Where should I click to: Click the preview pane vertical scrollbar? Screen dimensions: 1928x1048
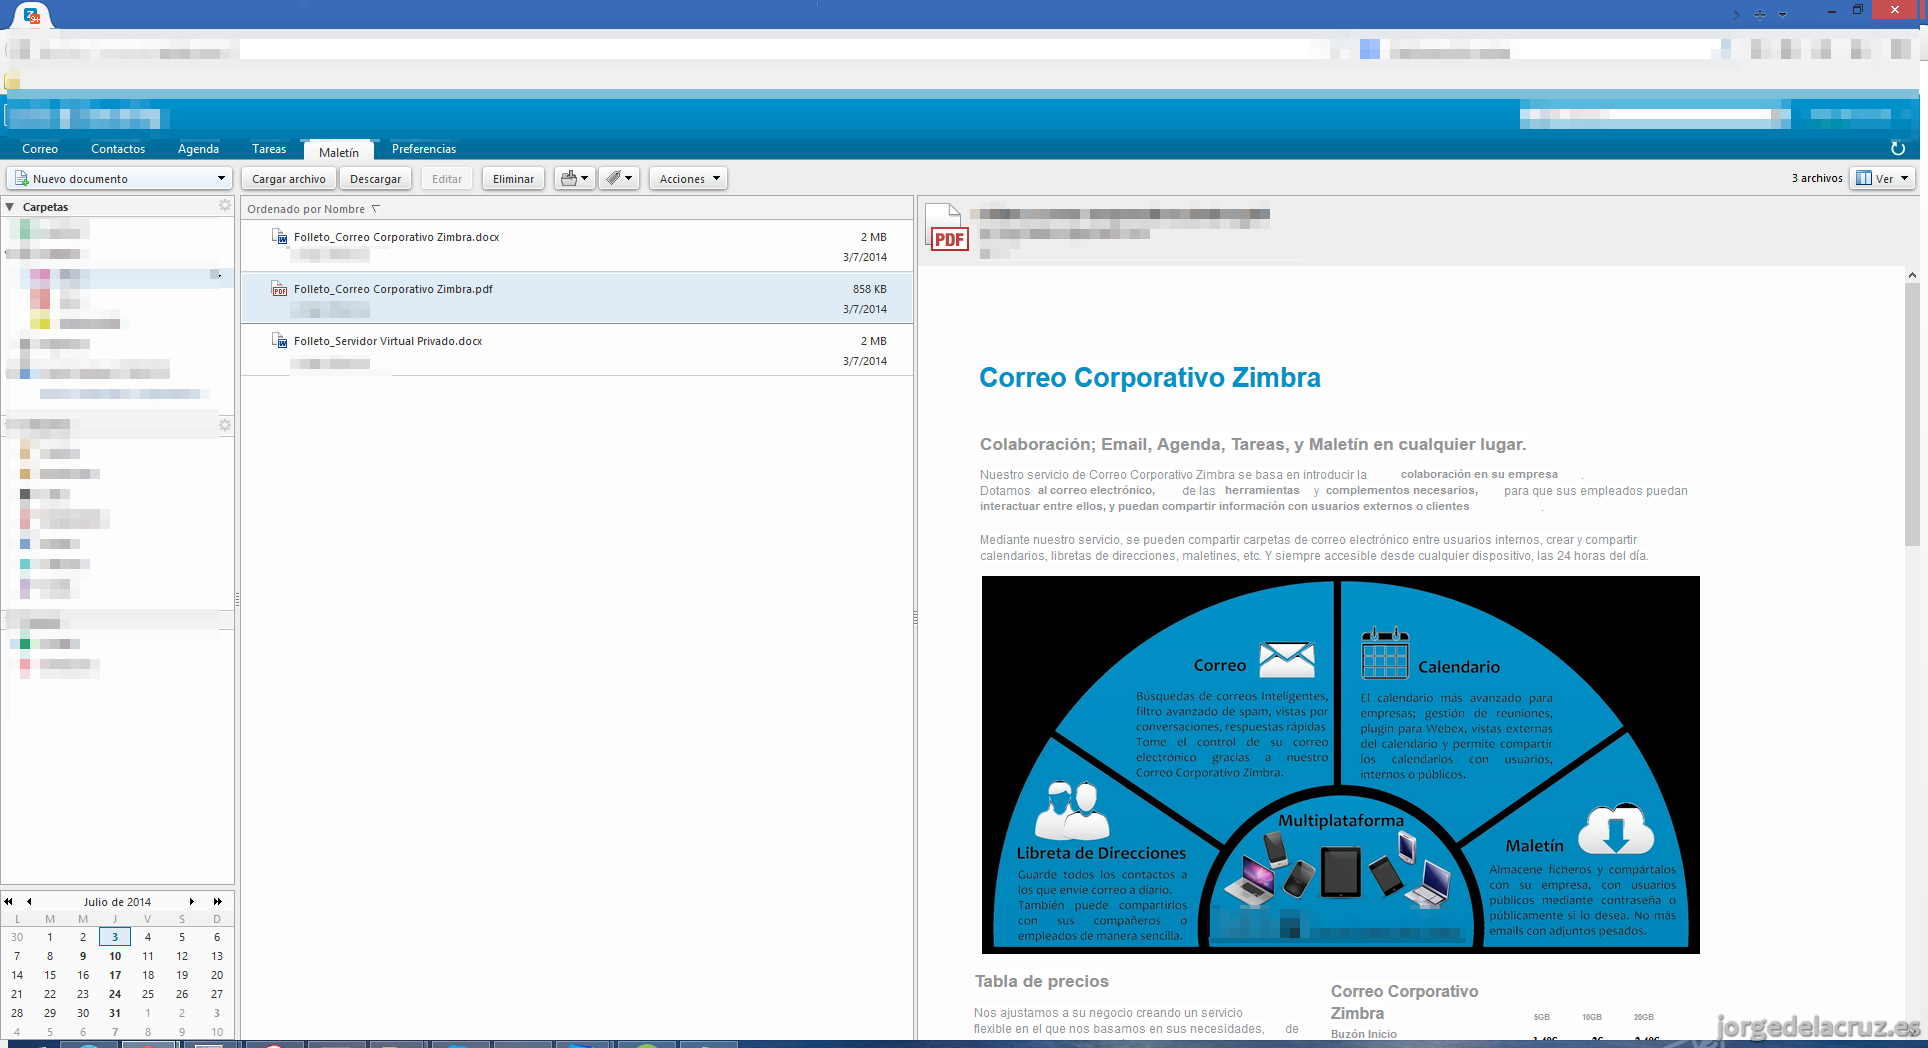pos(1912,415)
